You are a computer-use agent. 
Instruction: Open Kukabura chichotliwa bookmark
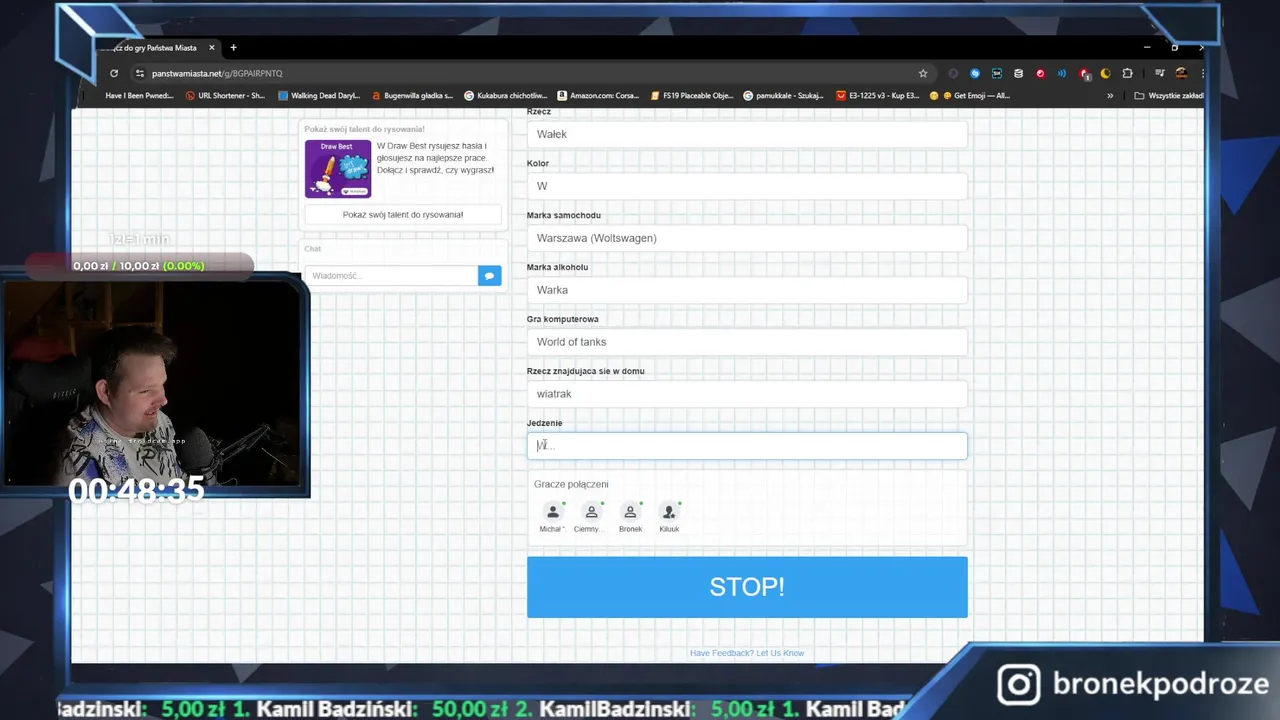point(505,96)
